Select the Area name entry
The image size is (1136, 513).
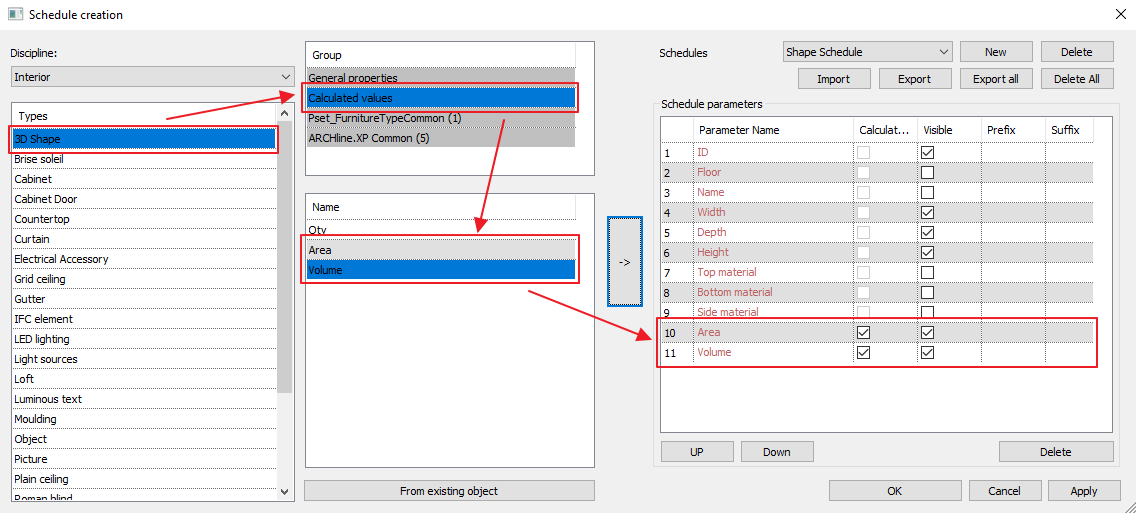pos(440,250)
